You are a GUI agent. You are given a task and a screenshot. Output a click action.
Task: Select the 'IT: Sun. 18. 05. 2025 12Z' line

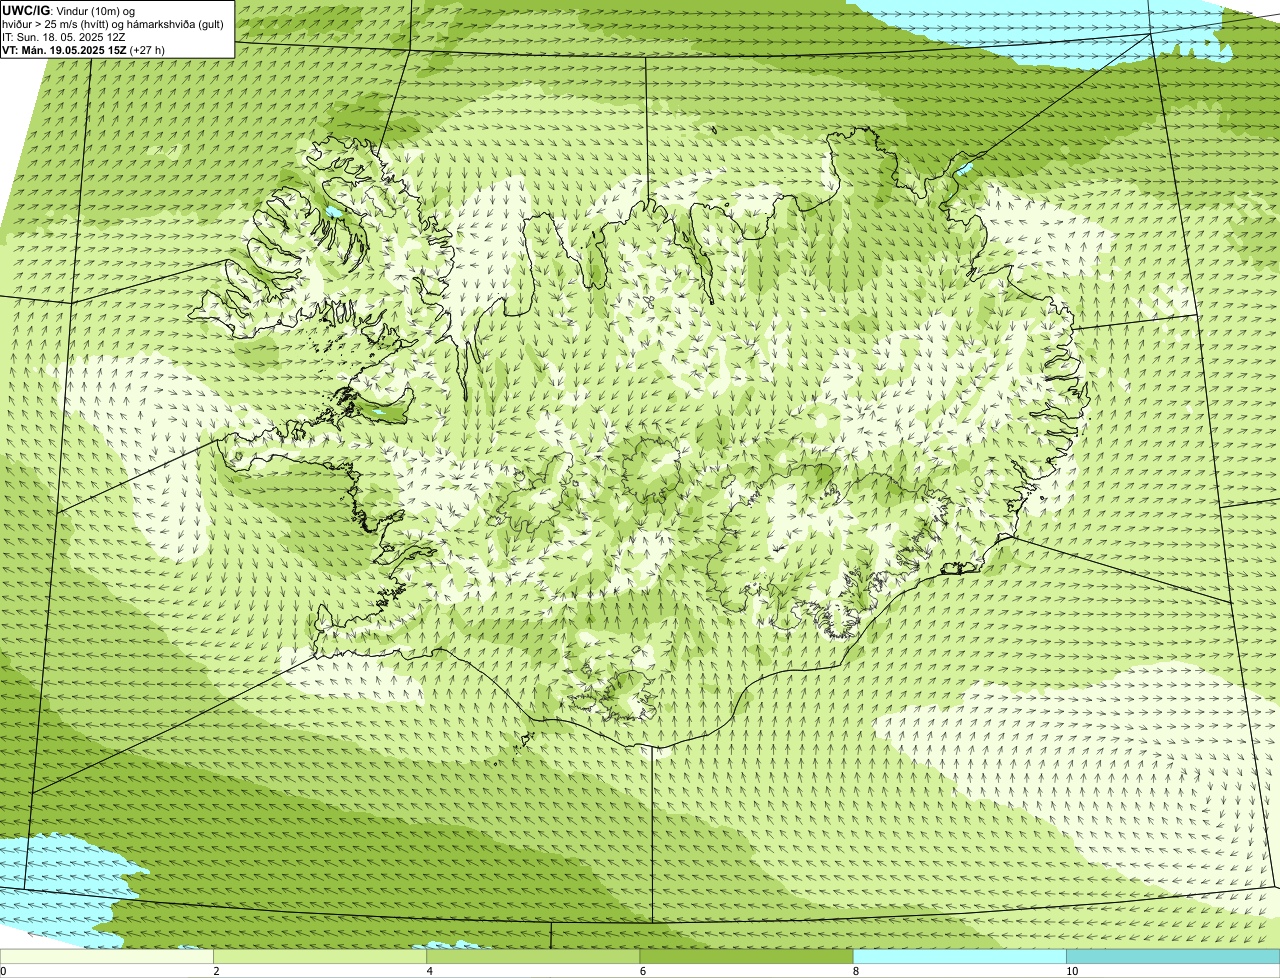click(63, 37)
